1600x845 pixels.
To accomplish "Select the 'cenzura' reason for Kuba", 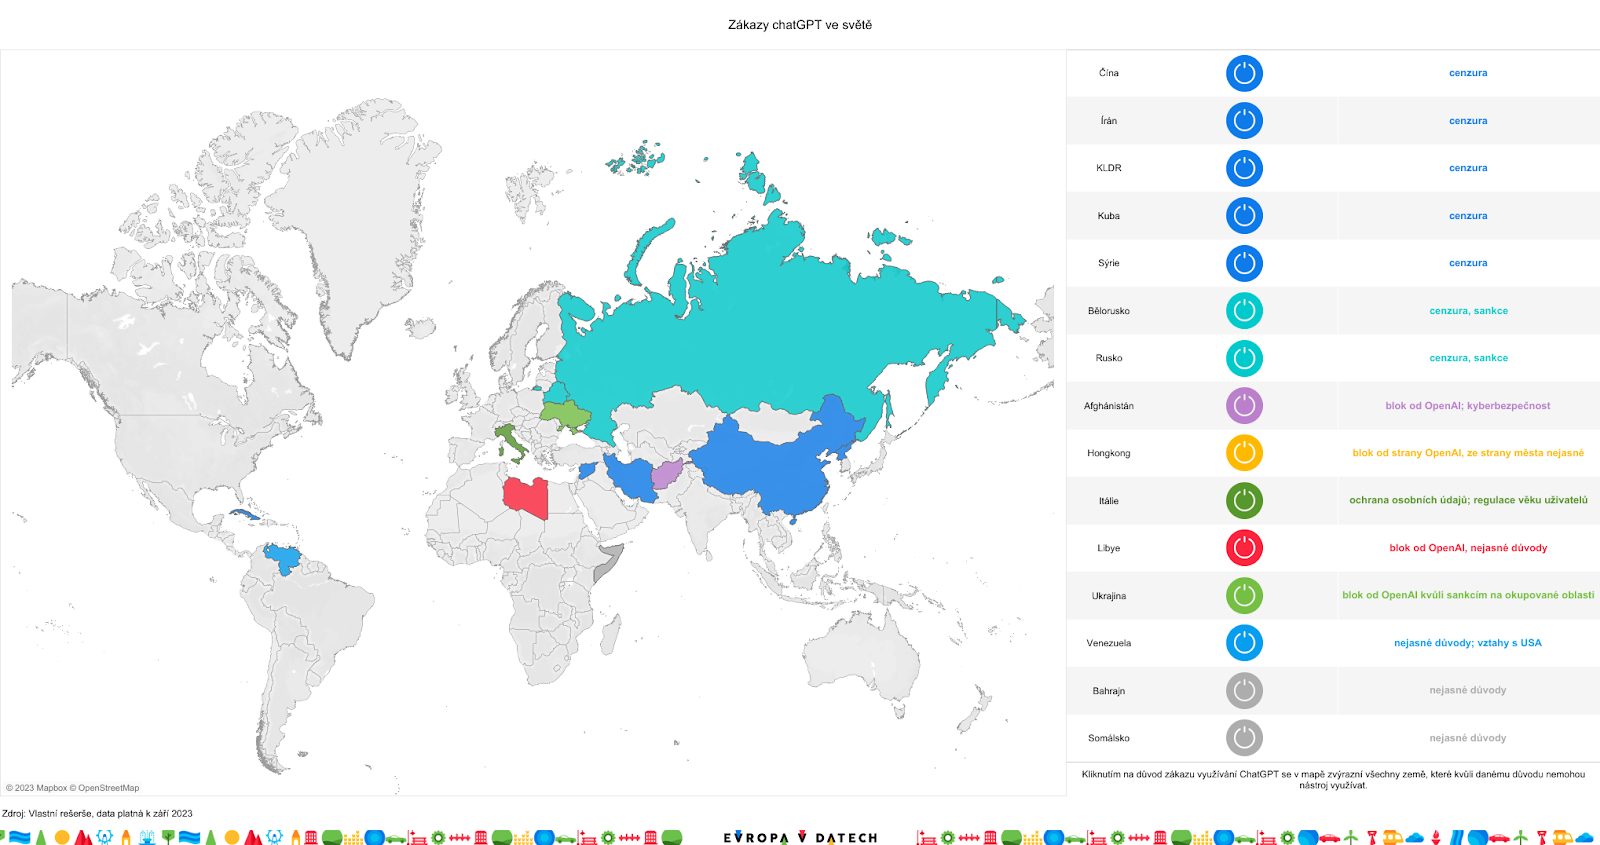I will [x=1468, y=216].
